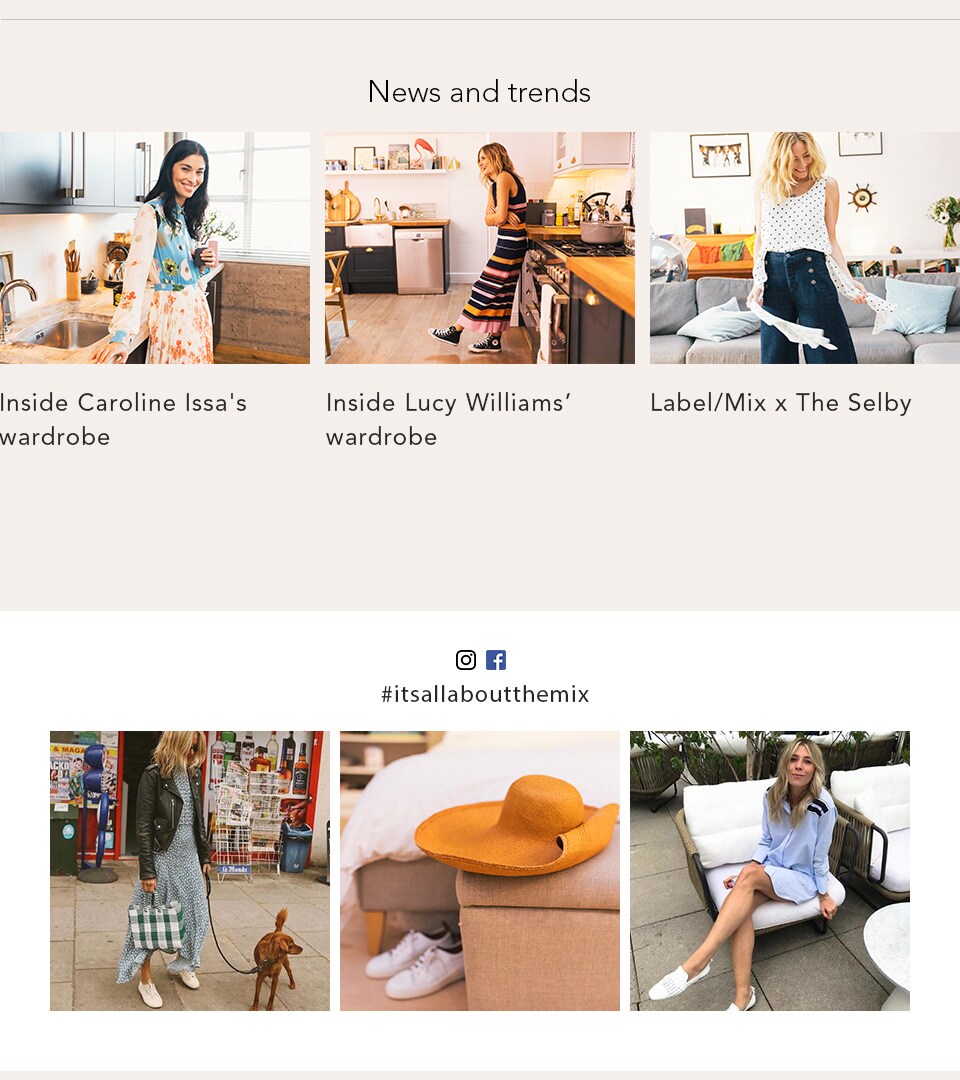
Task: Open 'Label/Mix x The Selby' article link
Action: click(x=781, y=403)
